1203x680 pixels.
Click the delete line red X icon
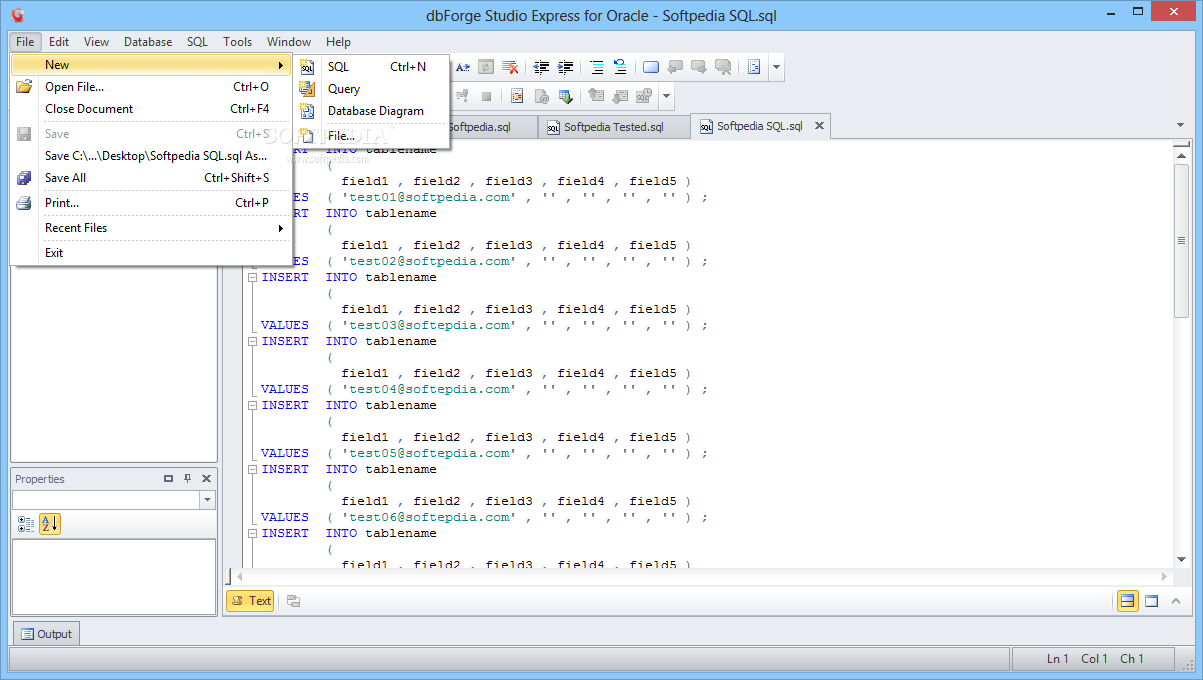tap(510, 67)
